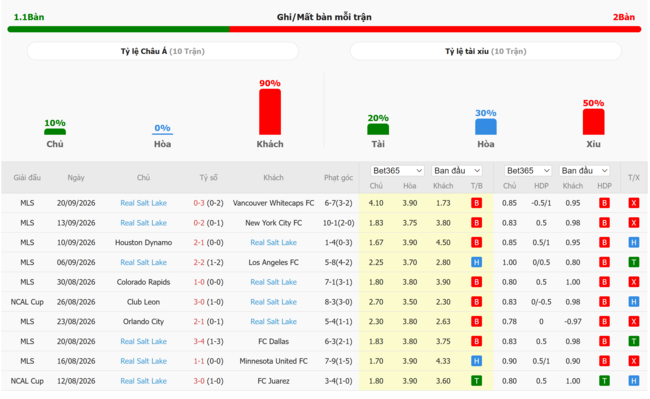
Task: Click T/X badge X in Orlando City row
Action: coord(633,322)
